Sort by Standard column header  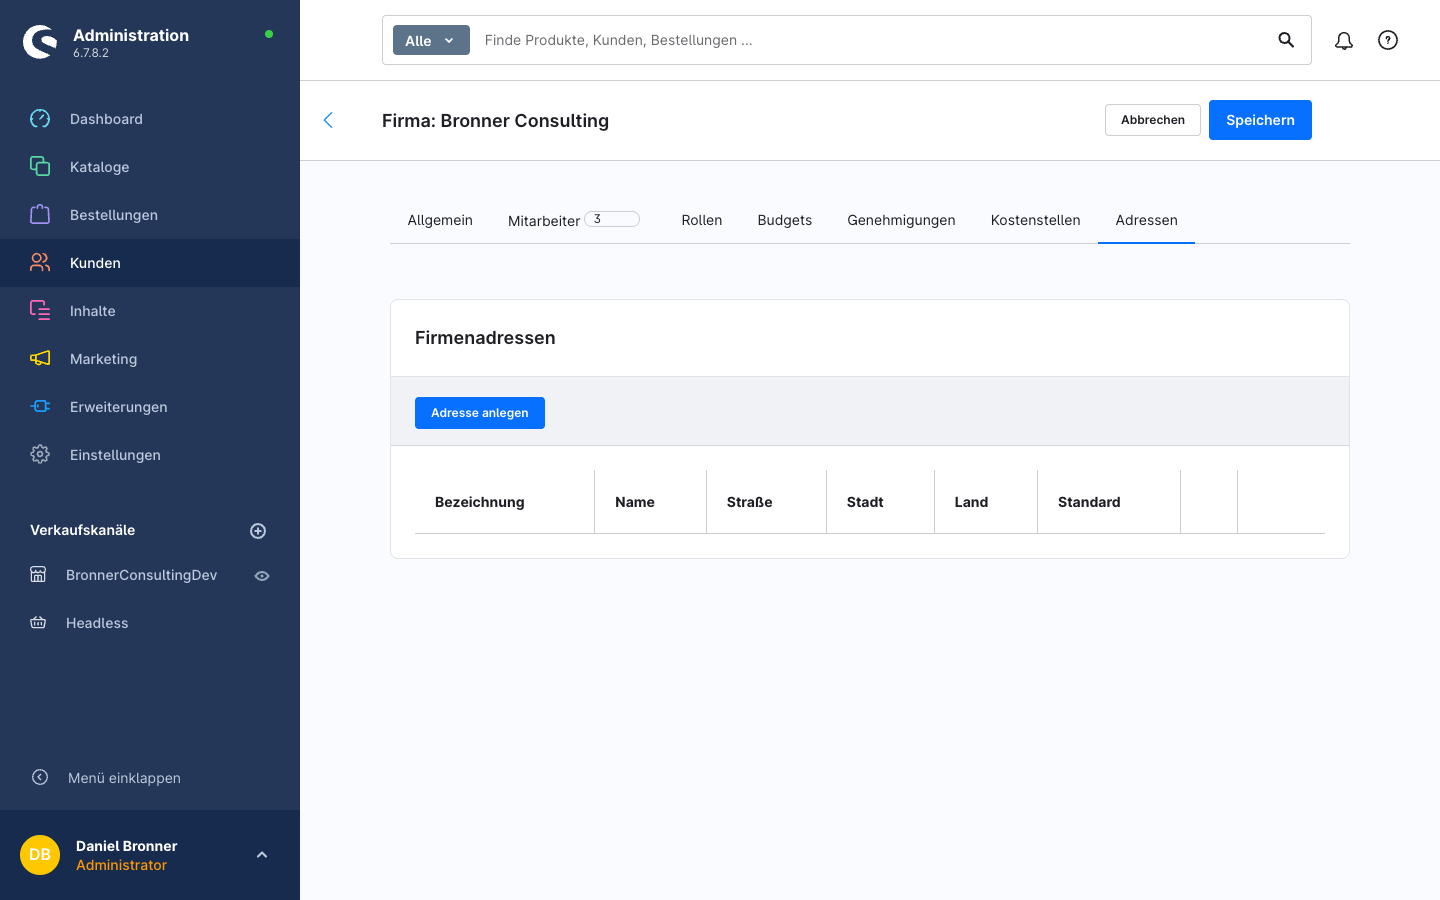(x=1109, y=502)
